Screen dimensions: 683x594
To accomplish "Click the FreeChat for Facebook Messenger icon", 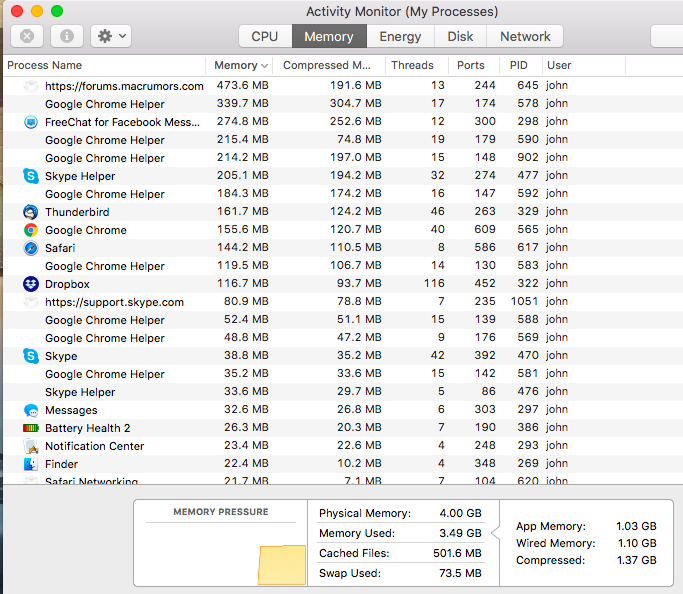I will point(30,122).
